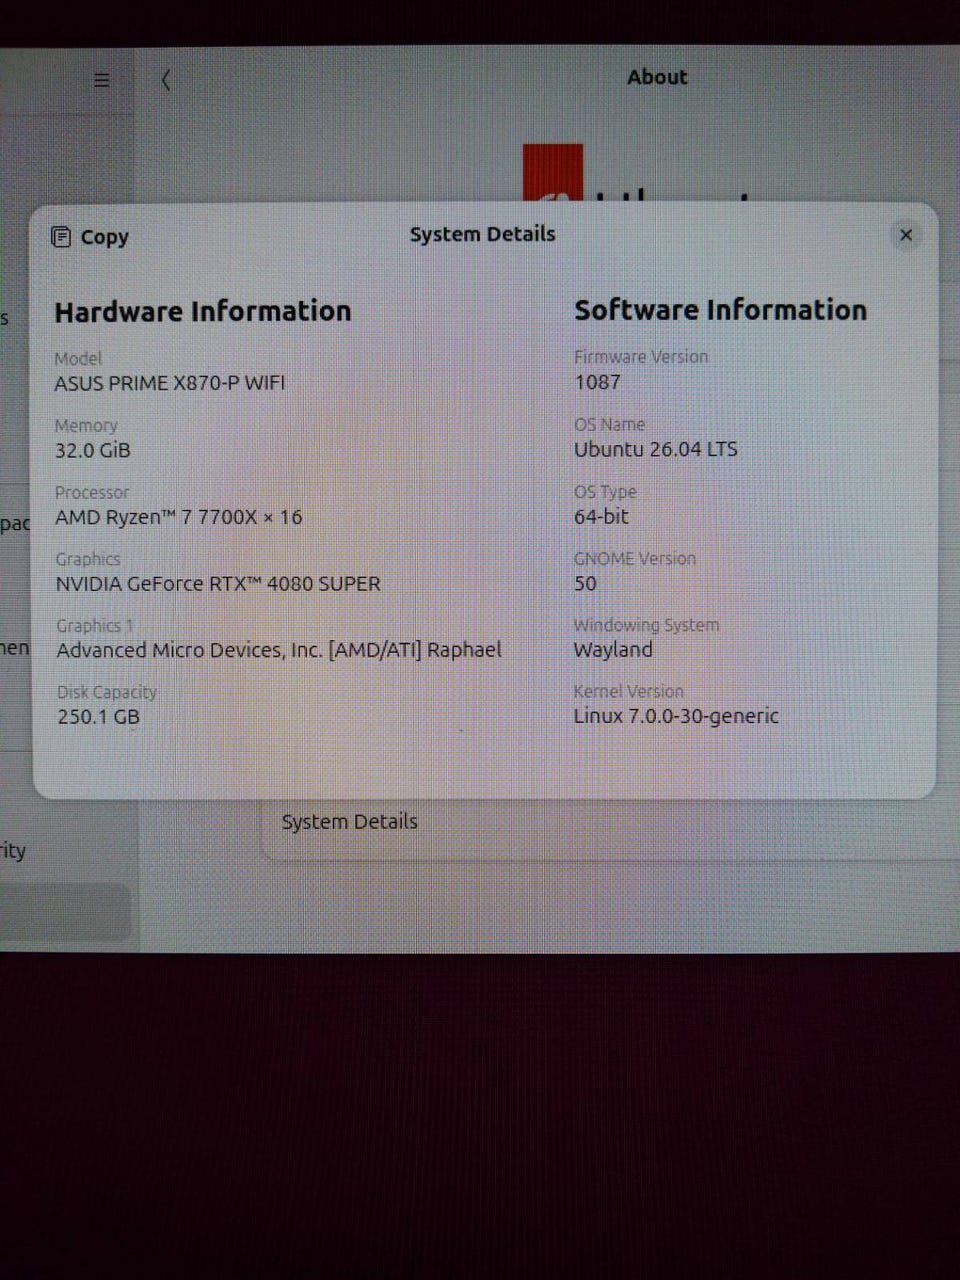Click the Hardware Information heading
Image resolution: width=960 pixels, height=1280 pixels.
tap(203, 311)
